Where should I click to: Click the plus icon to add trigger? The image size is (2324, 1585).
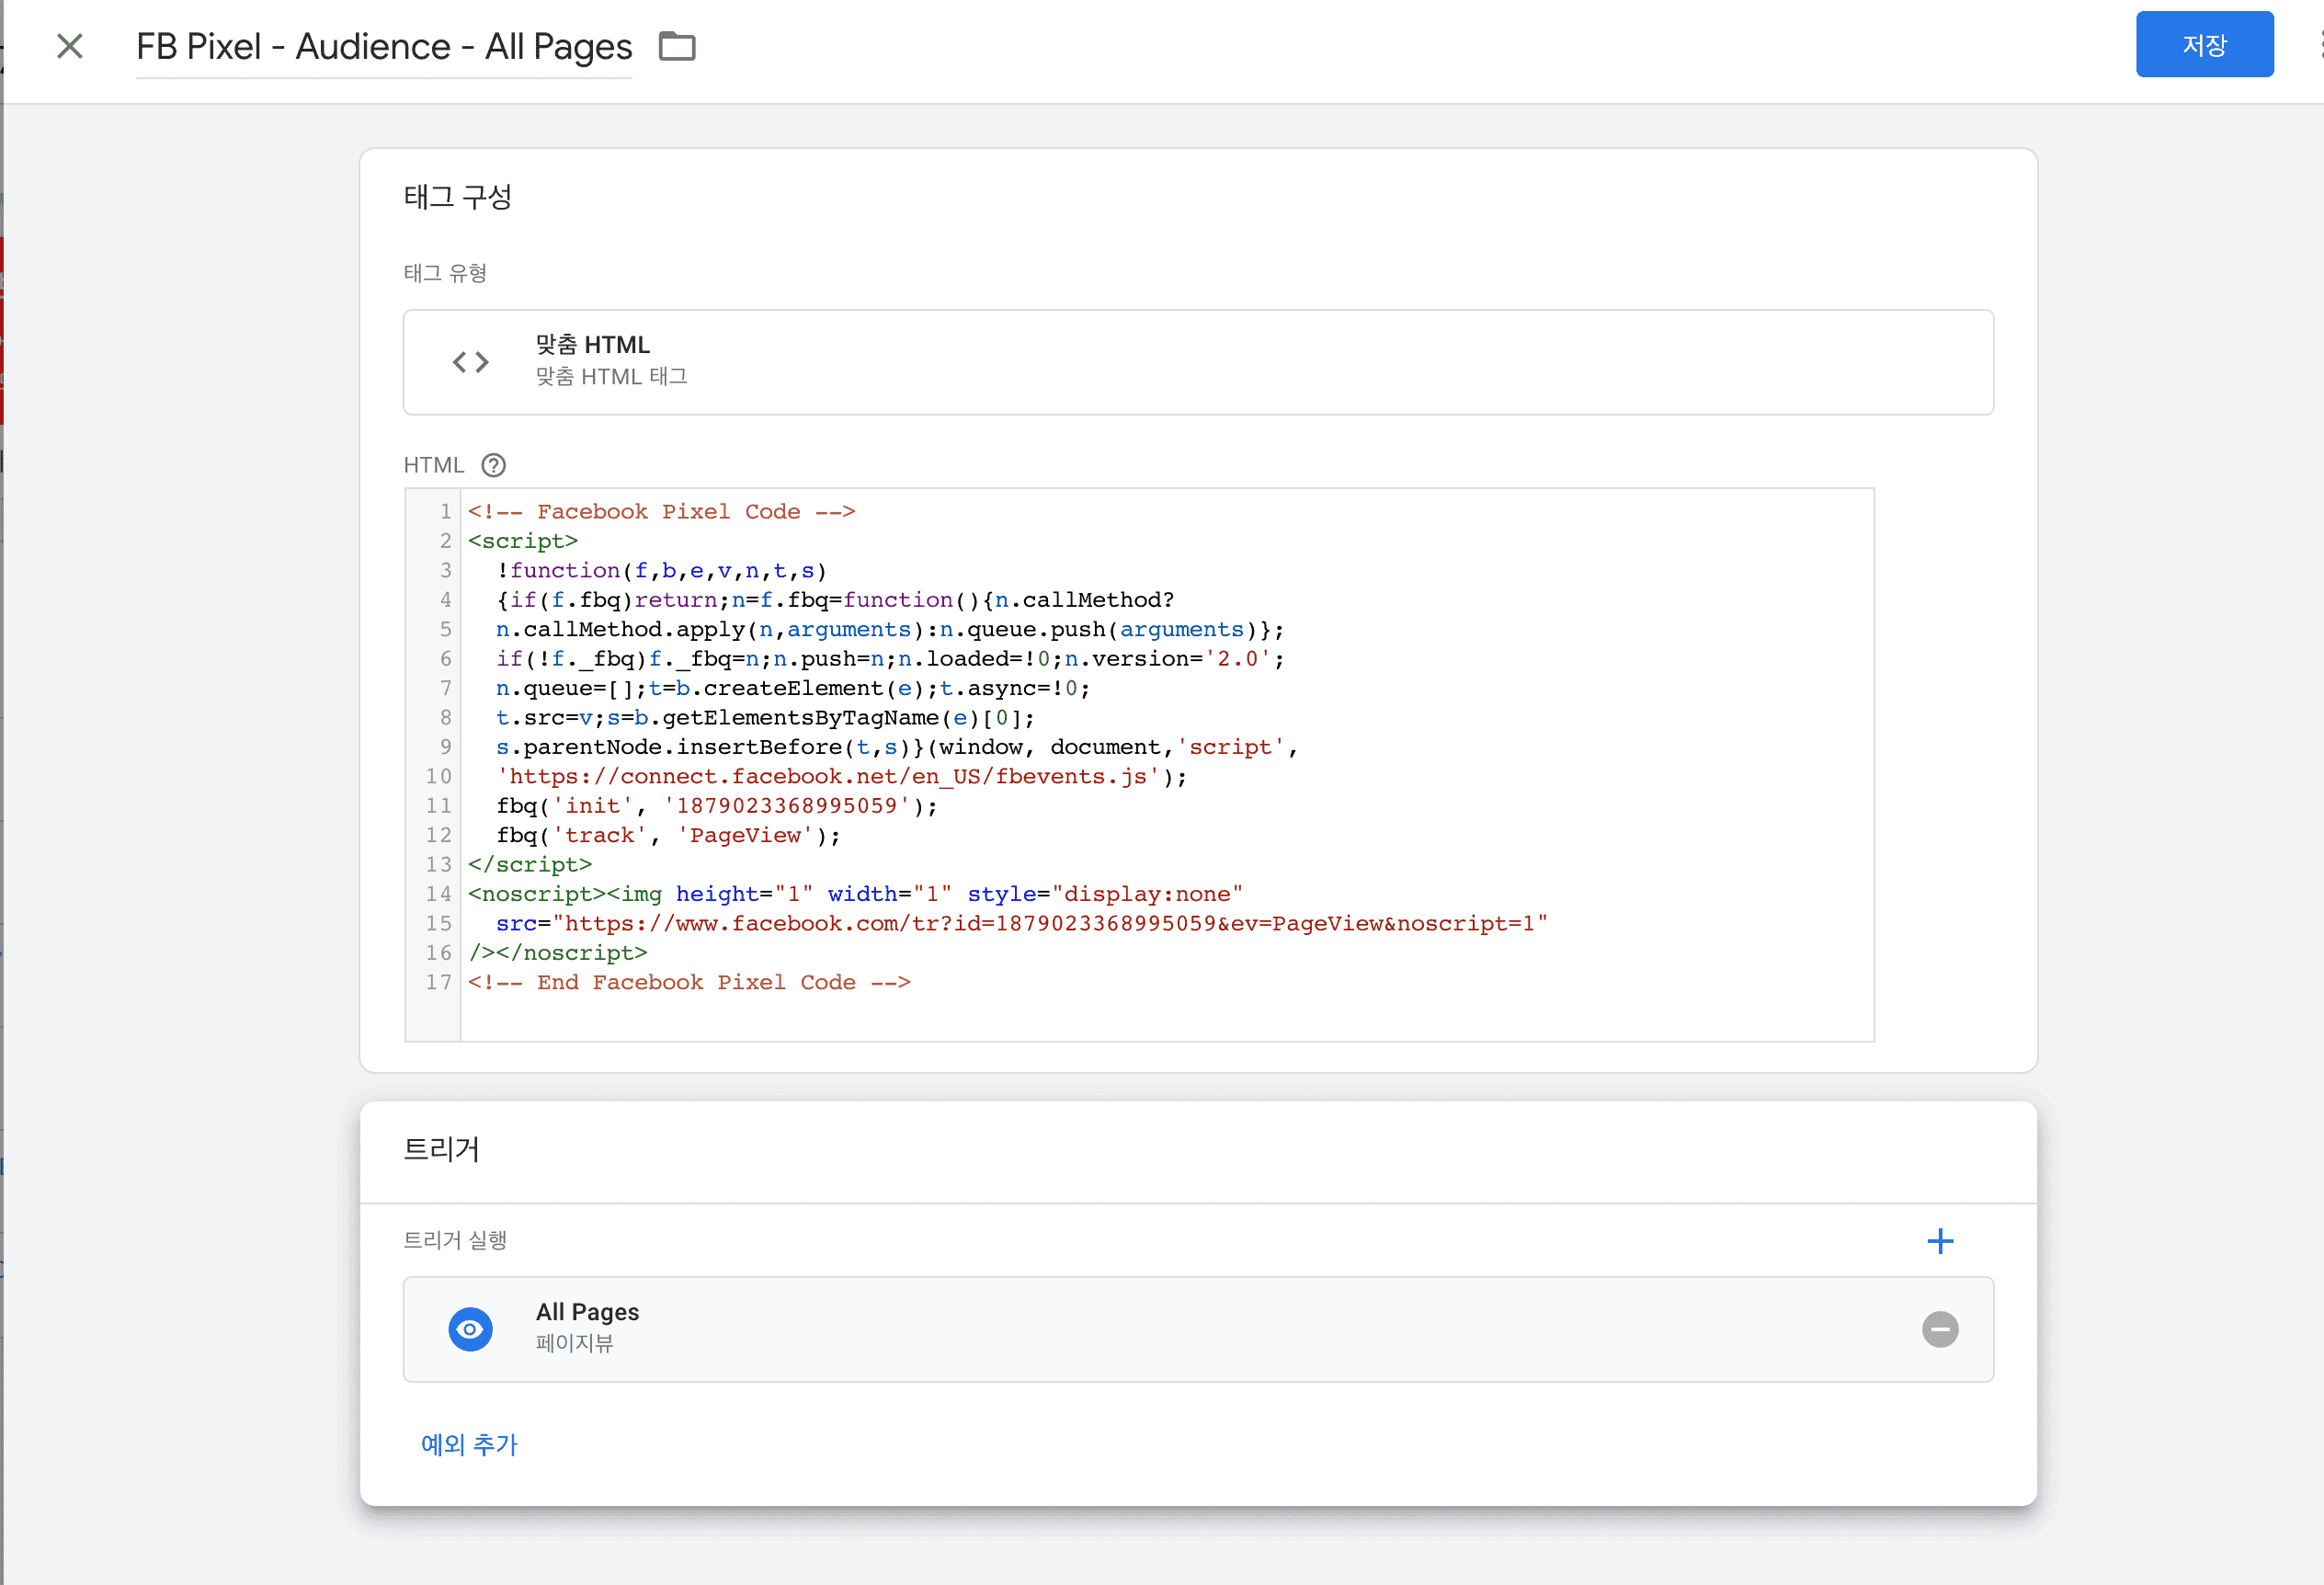1939,1241
